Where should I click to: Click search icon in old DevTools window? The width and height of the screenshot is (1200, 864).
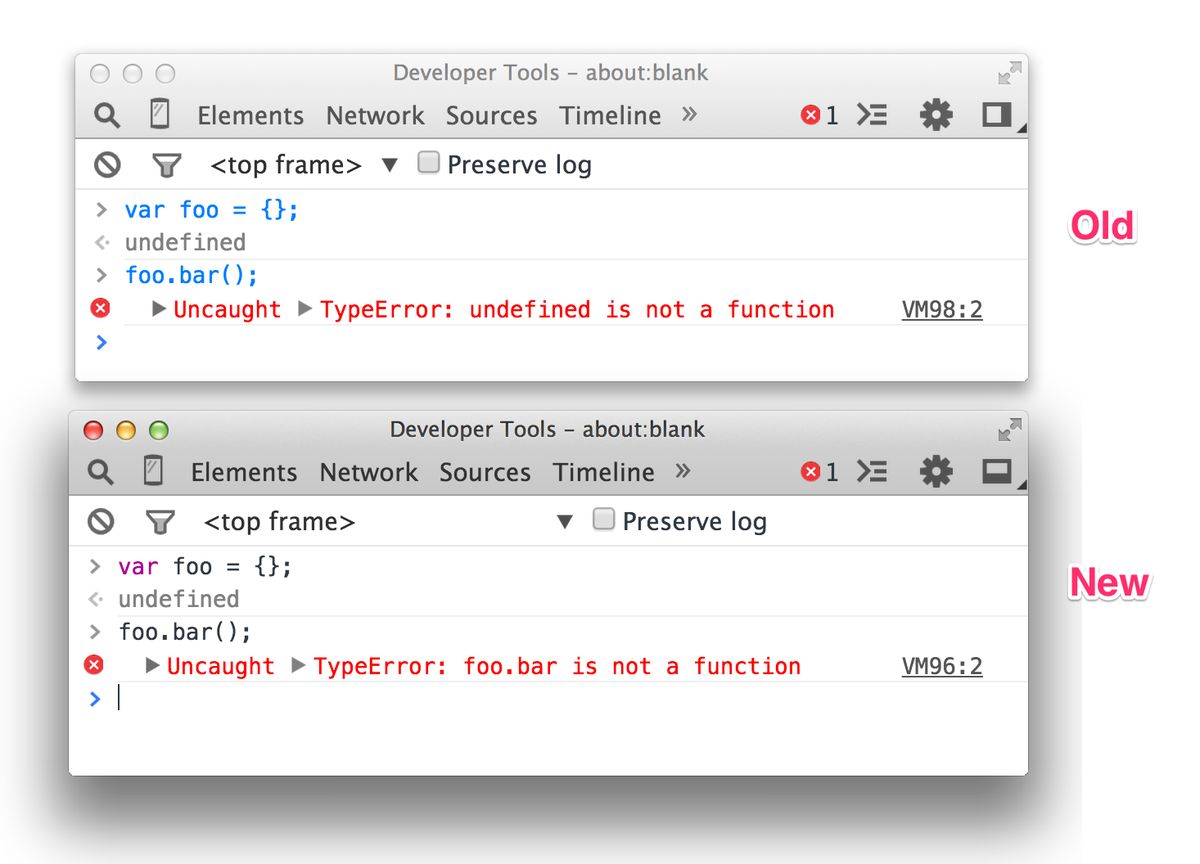point(107,116)
